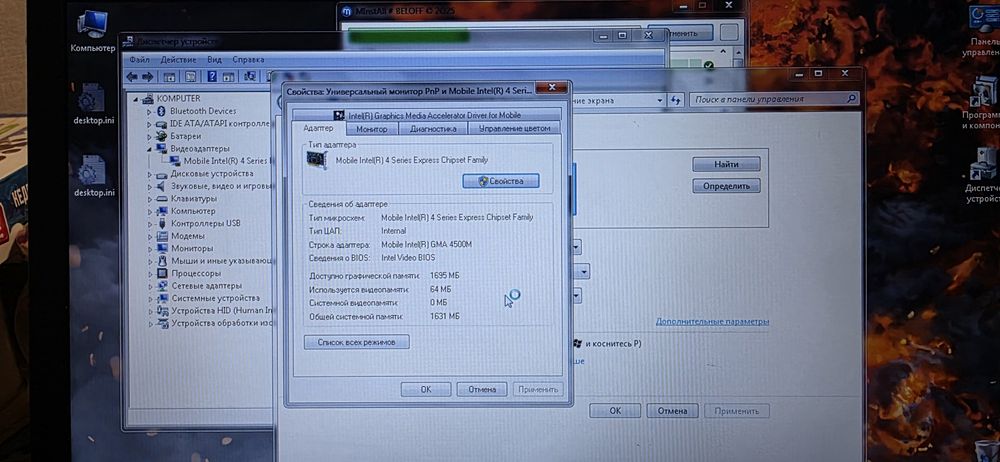The width and height of the screenshot is (1000, 462).
Task: Click the scan for hardware changes toolbar icon
Action: [x=249, y=77]
